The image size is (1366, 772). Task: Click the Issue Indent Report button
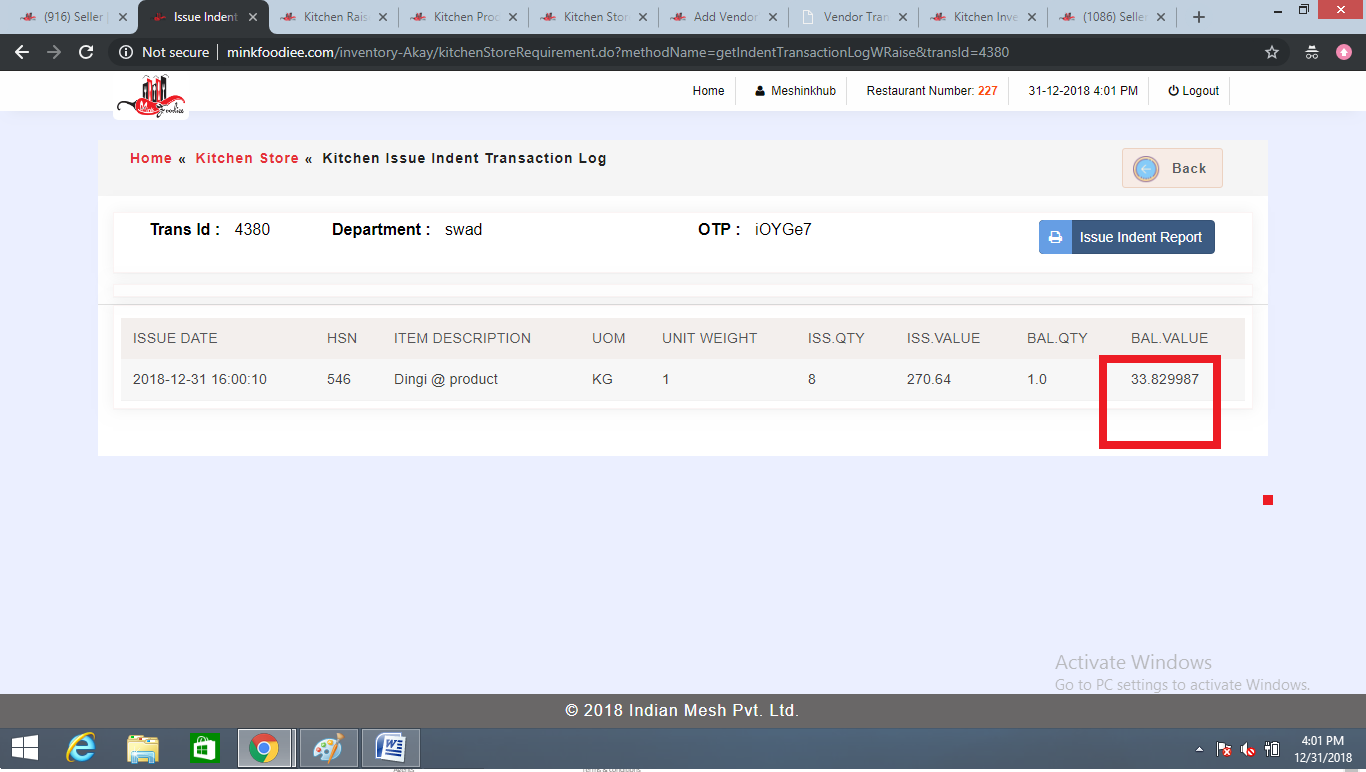click(x=1127, y=237)
